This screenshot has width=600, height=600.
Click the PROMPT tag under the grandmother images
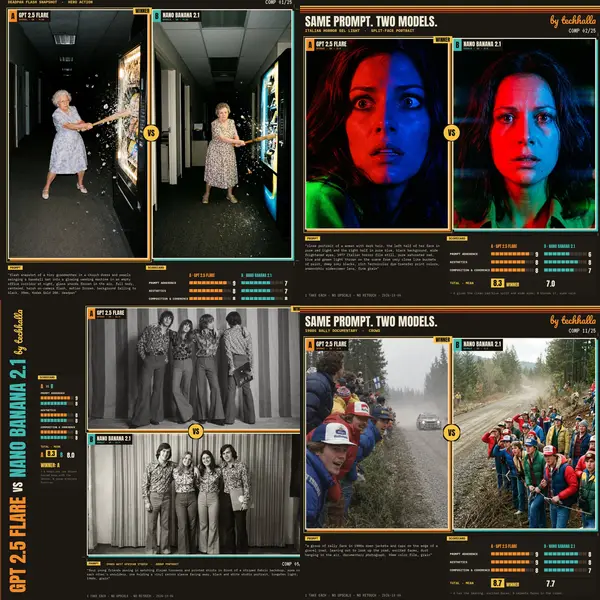(15, 267)
